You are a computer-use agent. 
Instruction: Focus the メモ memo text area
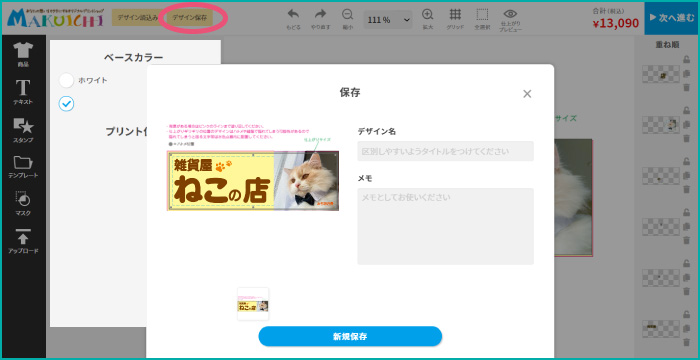445,226
